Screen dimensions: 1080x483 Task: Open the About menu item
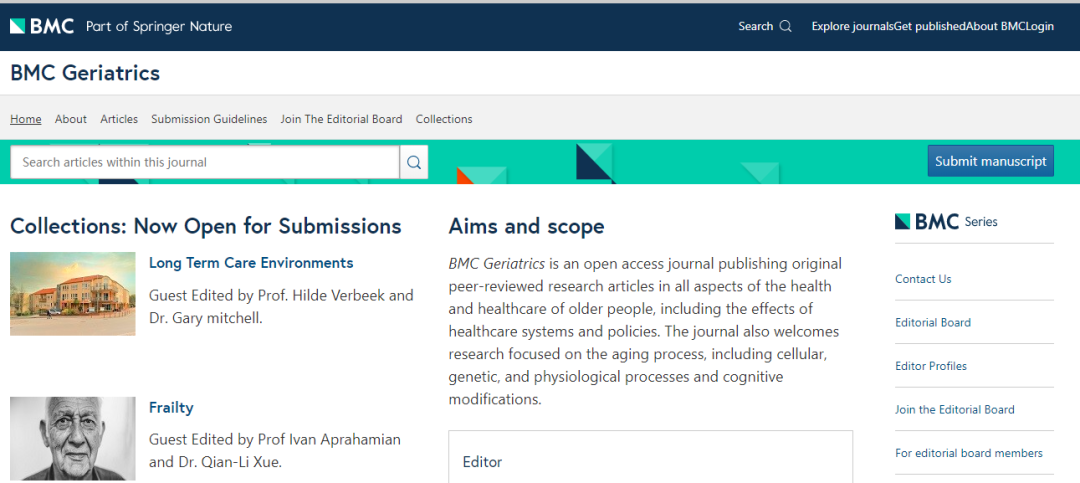pos(71,119)
